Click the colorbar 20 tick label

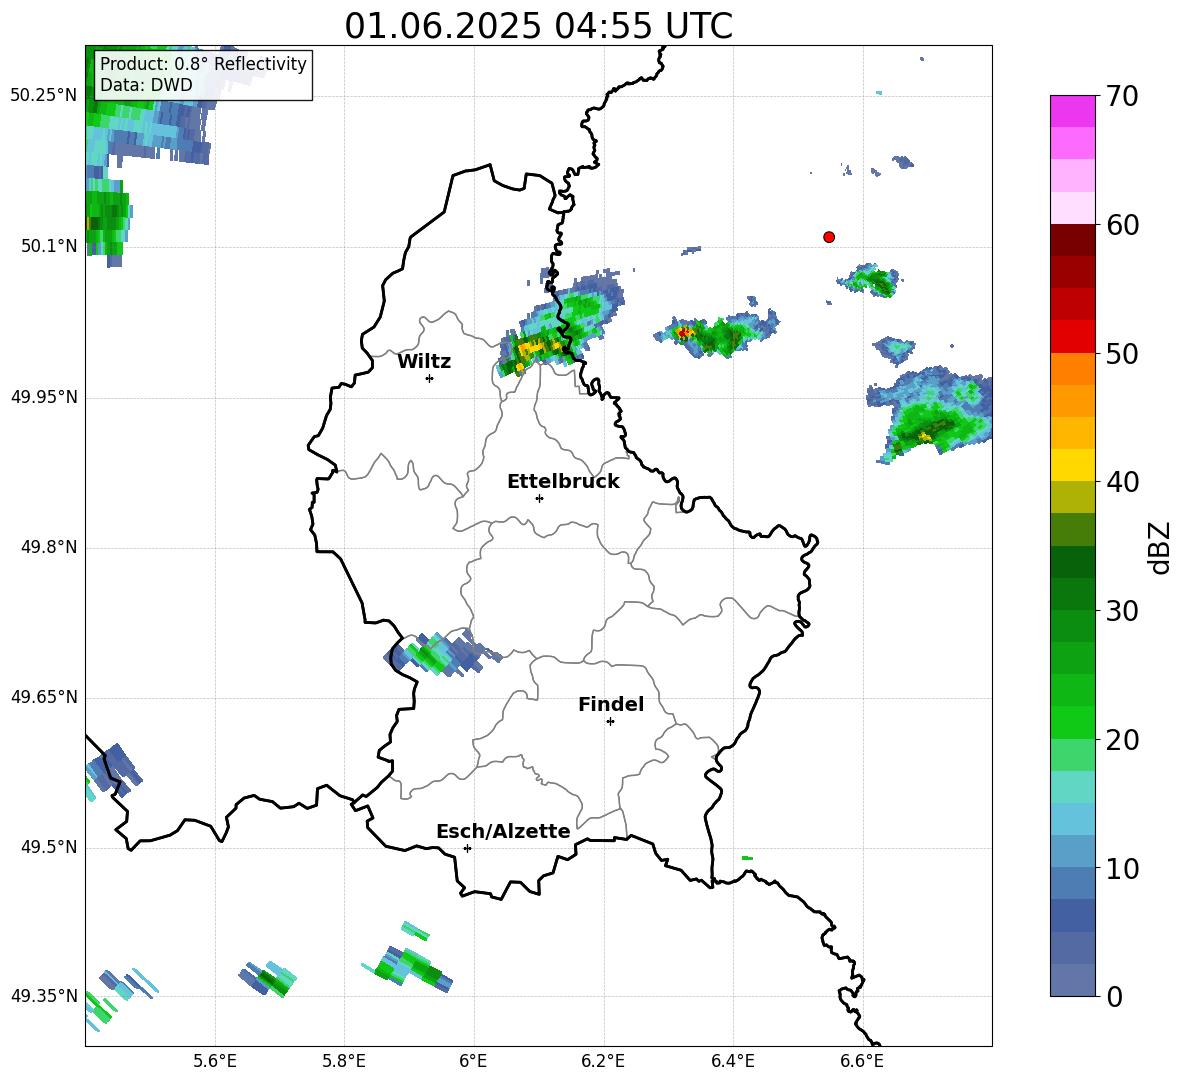[1122, 740]
